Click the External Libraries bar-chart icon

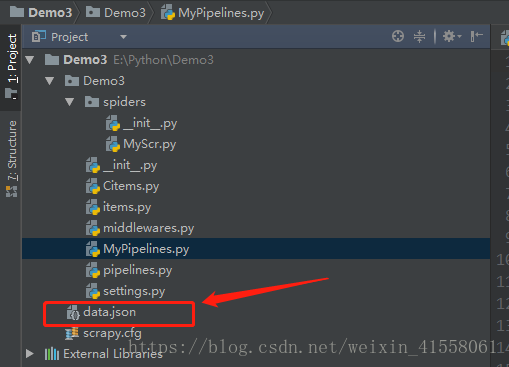(x=52, y=354)
